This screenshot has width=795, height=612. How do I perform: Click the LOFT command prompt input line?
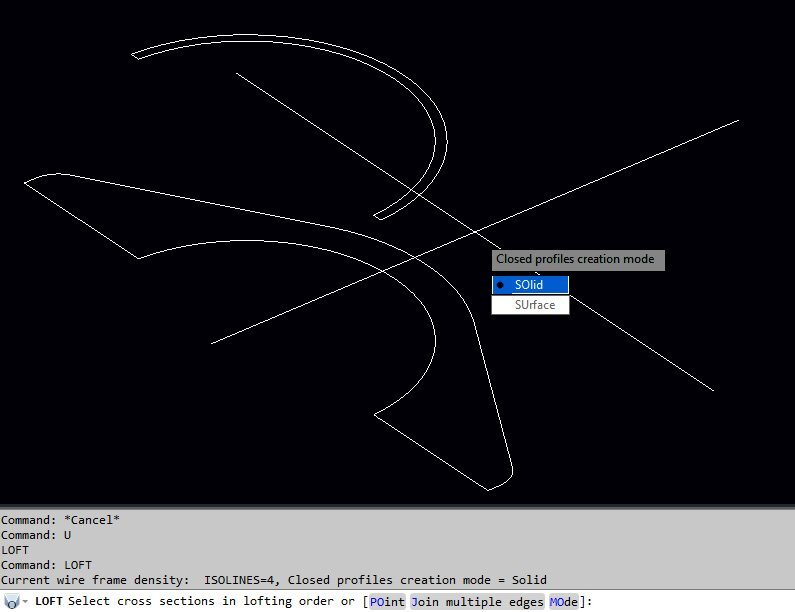tap(398, 602)
